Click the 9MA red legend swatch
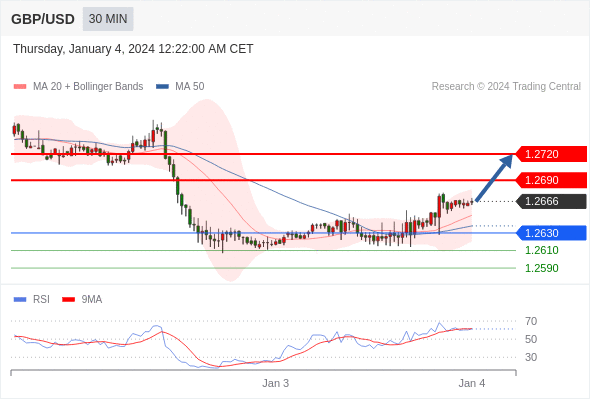This screenshot has width=590, height=400. 68,300
